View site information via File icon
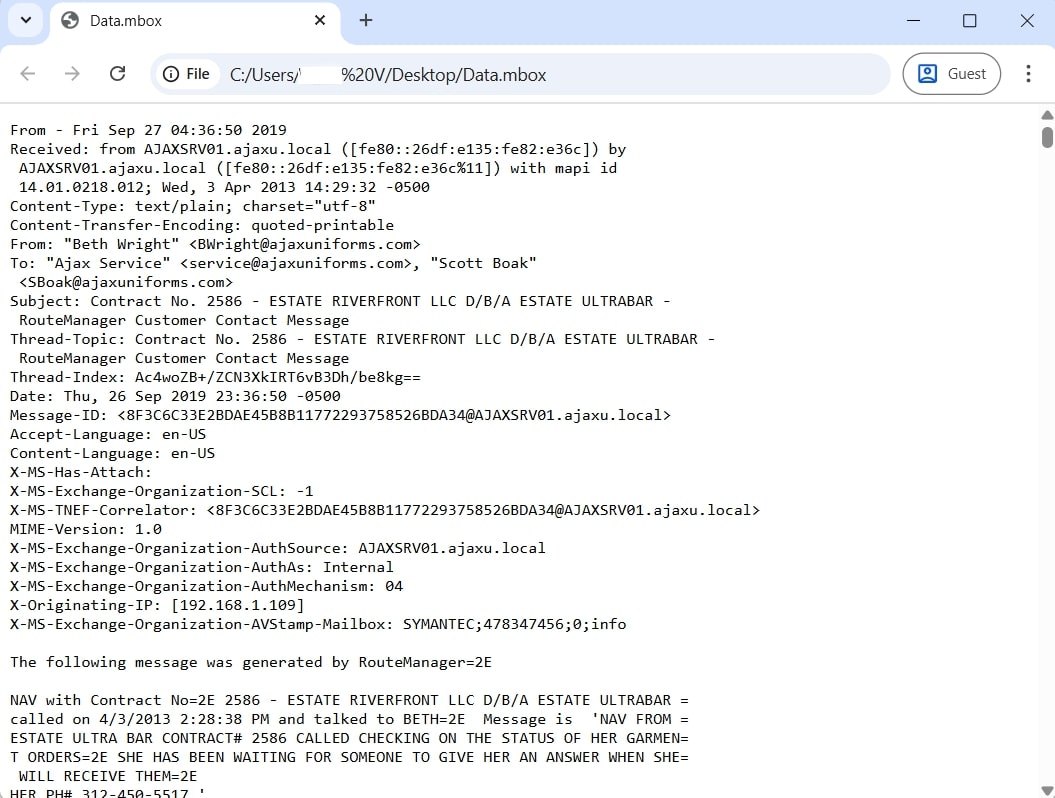1055x798 pixels. 187,74
